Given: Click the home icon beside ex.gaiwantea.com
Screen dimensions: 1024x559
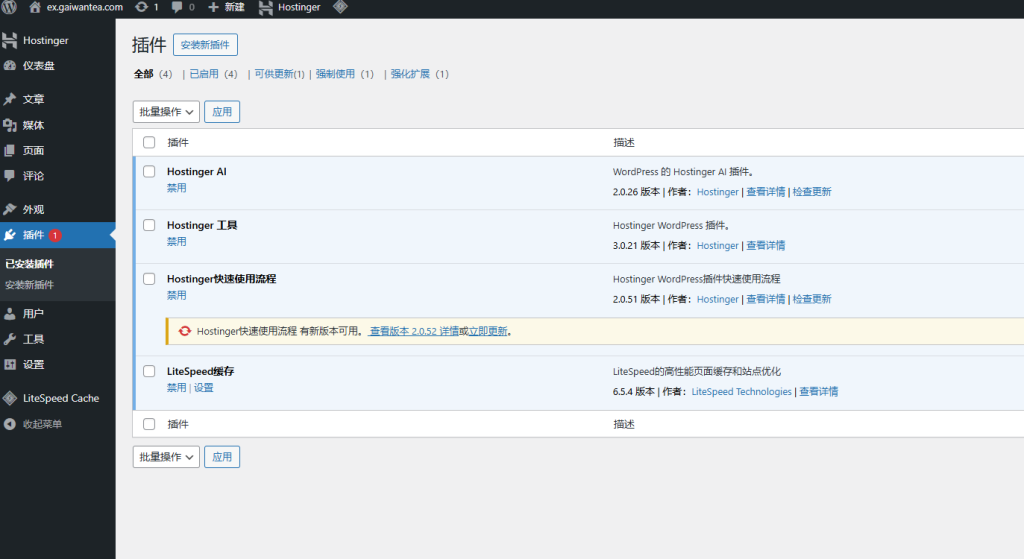Looking at the screenshot, I should pyautogui.click(x=35, y=7).
